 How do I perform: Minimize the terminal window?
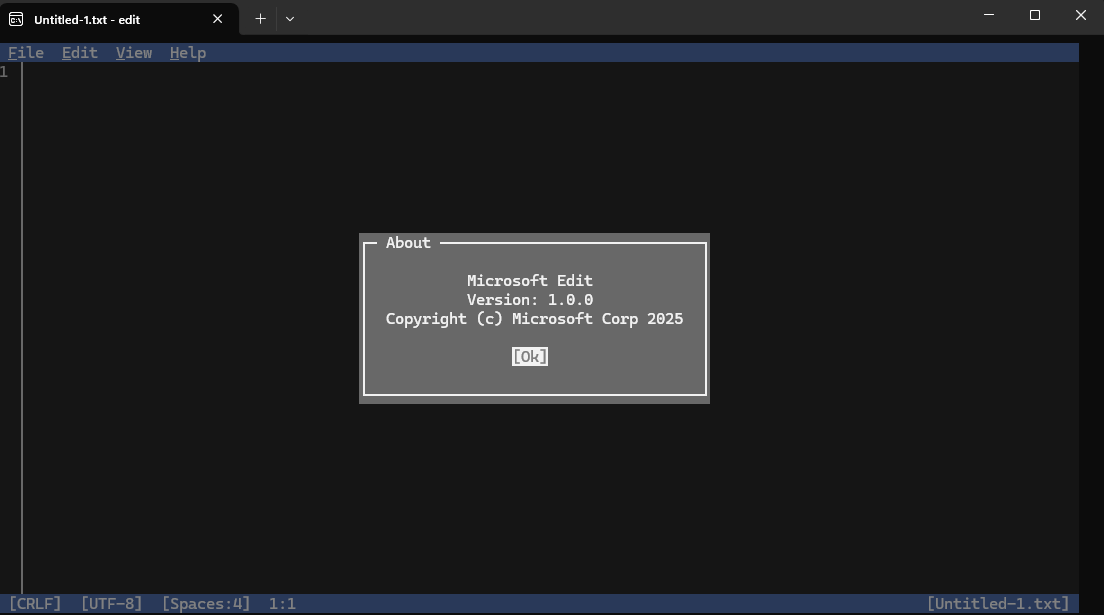(x=989, y=15)
